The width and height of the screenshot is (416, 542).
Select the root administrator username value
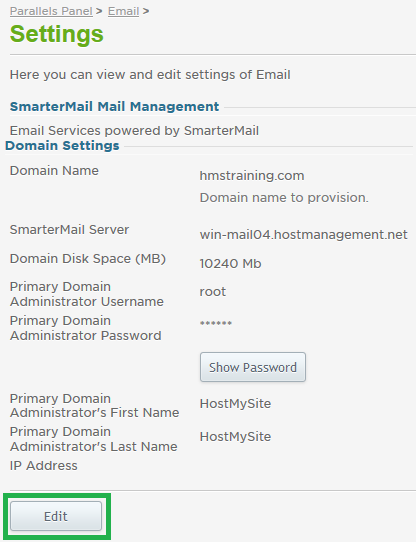(213, 292)
